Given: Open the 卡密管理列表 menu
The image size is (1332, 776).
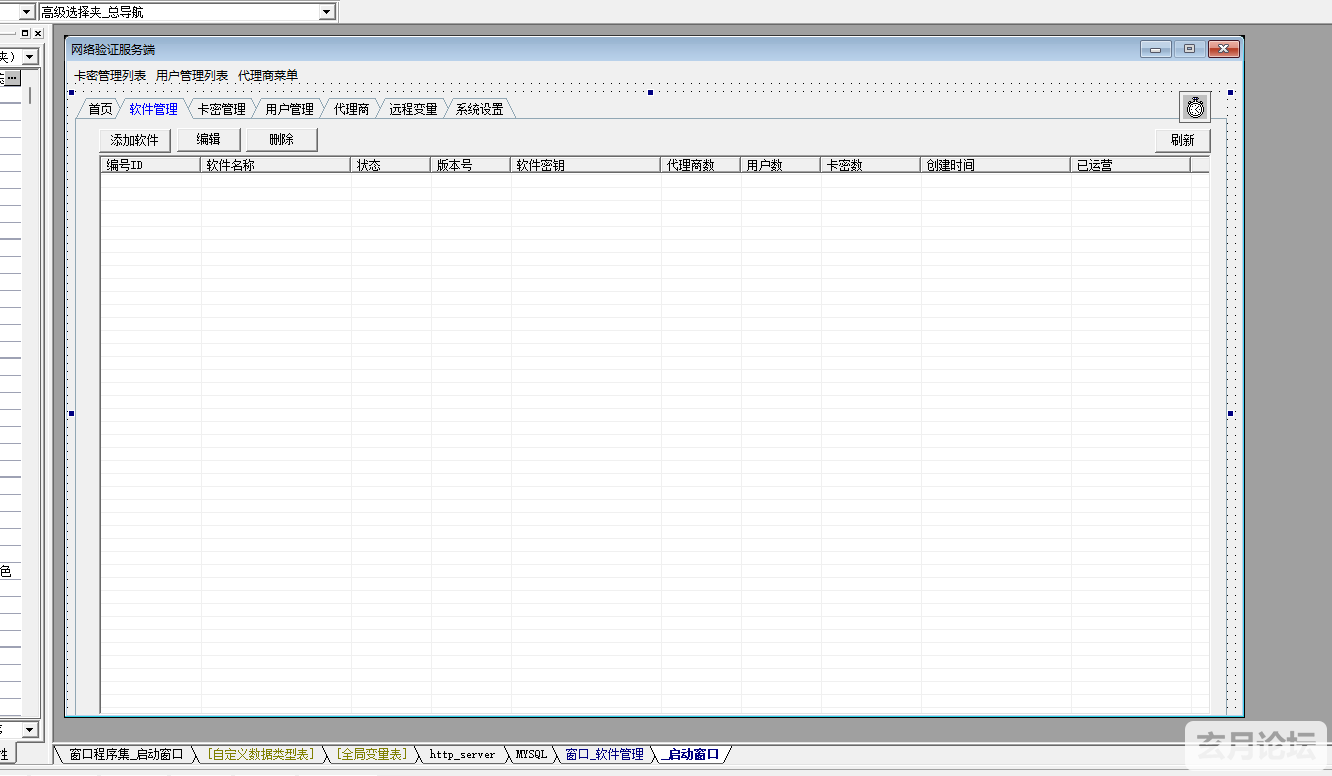Looking at the screenshot, I should [110, 76].
